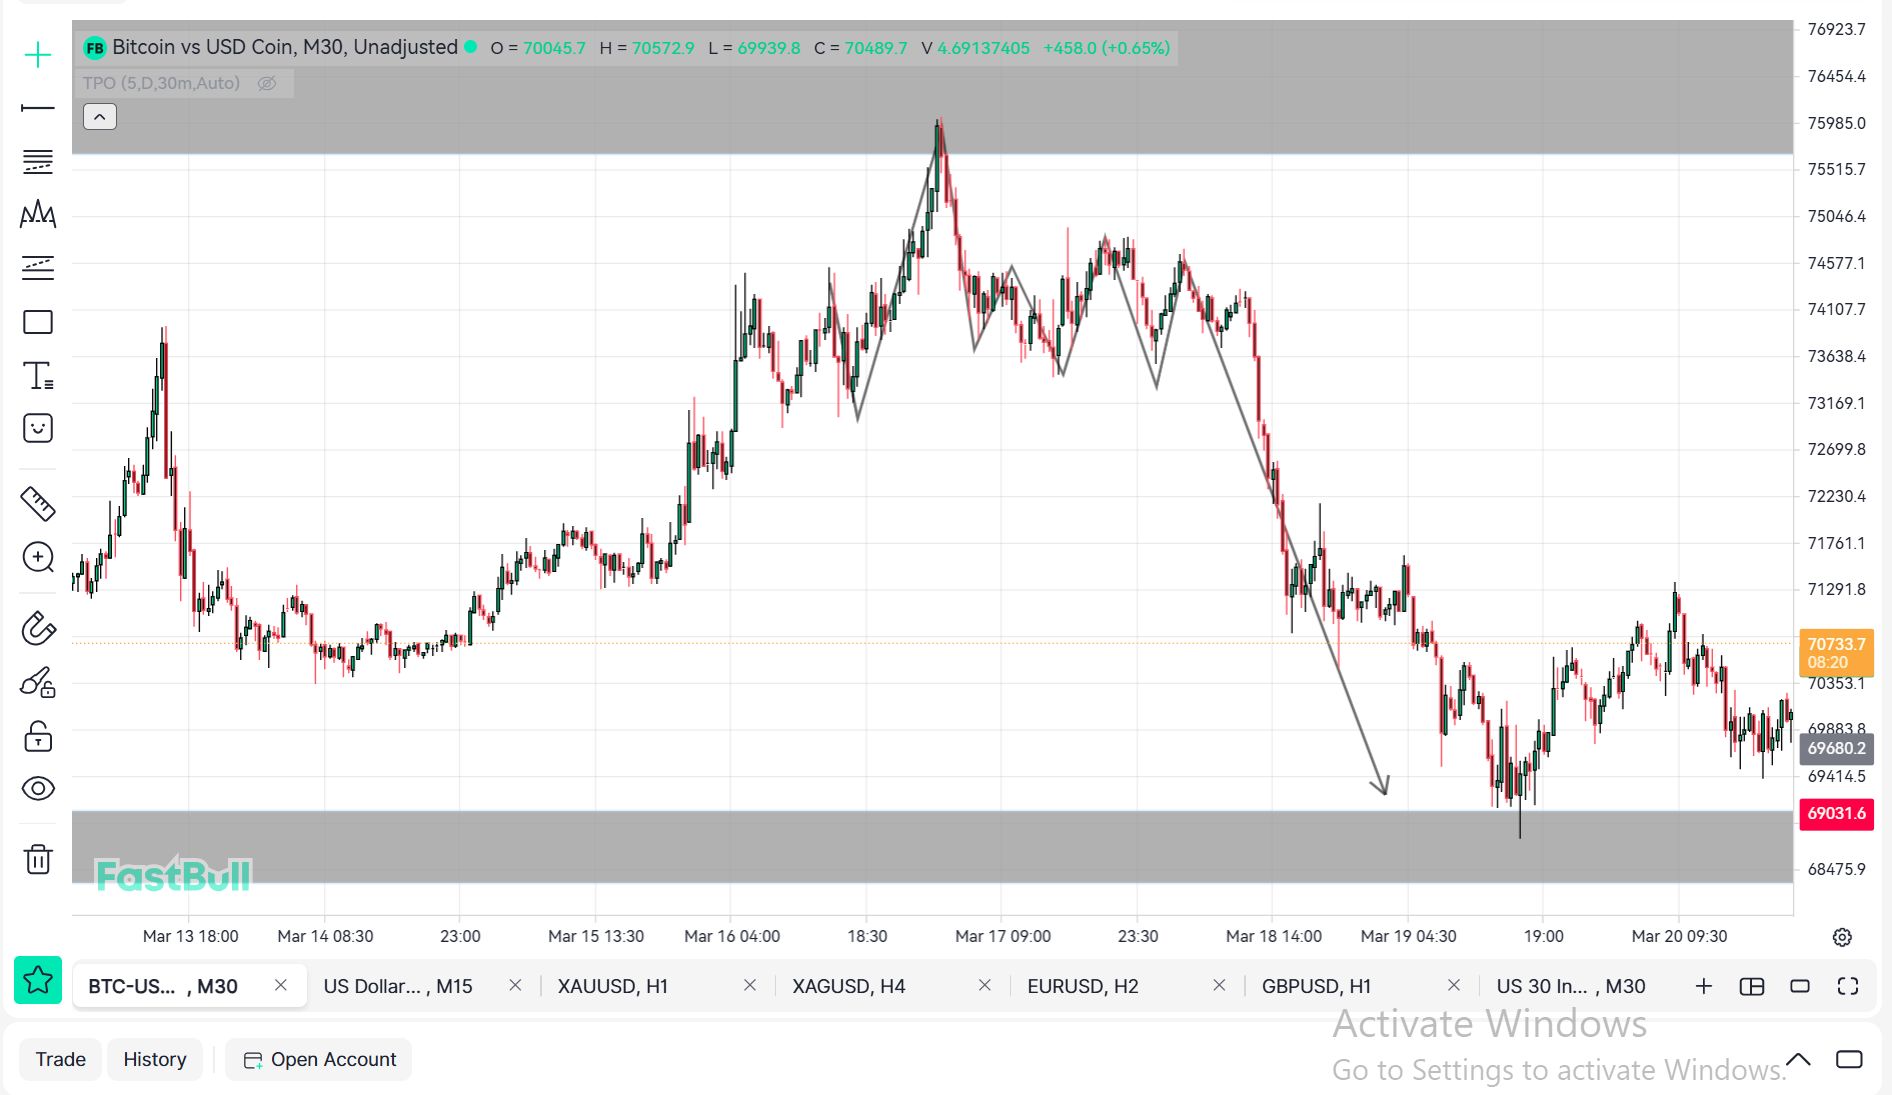
Task: Open chart settings gear on time axis
Action: tap(1842, 937)
